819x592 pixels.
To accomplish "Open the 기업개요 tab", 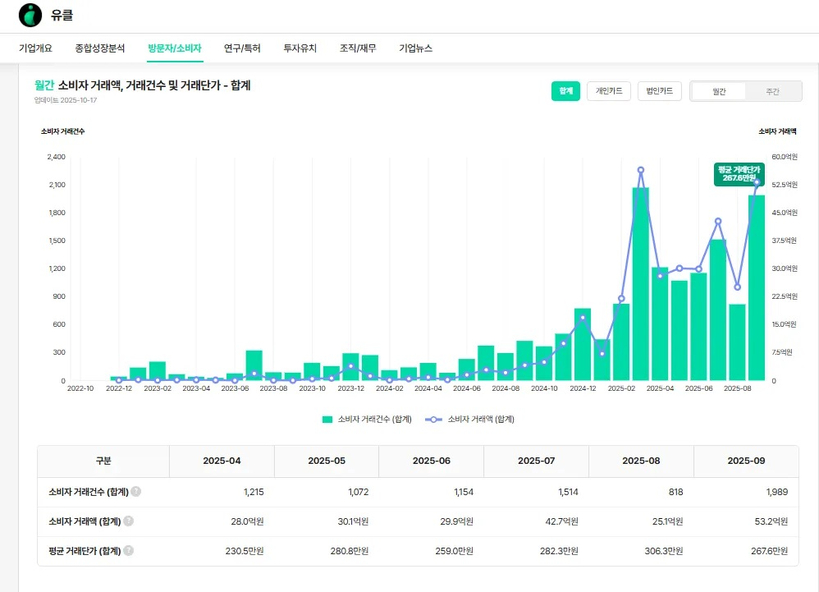I will pyautogui.click(x=35, y=48).
